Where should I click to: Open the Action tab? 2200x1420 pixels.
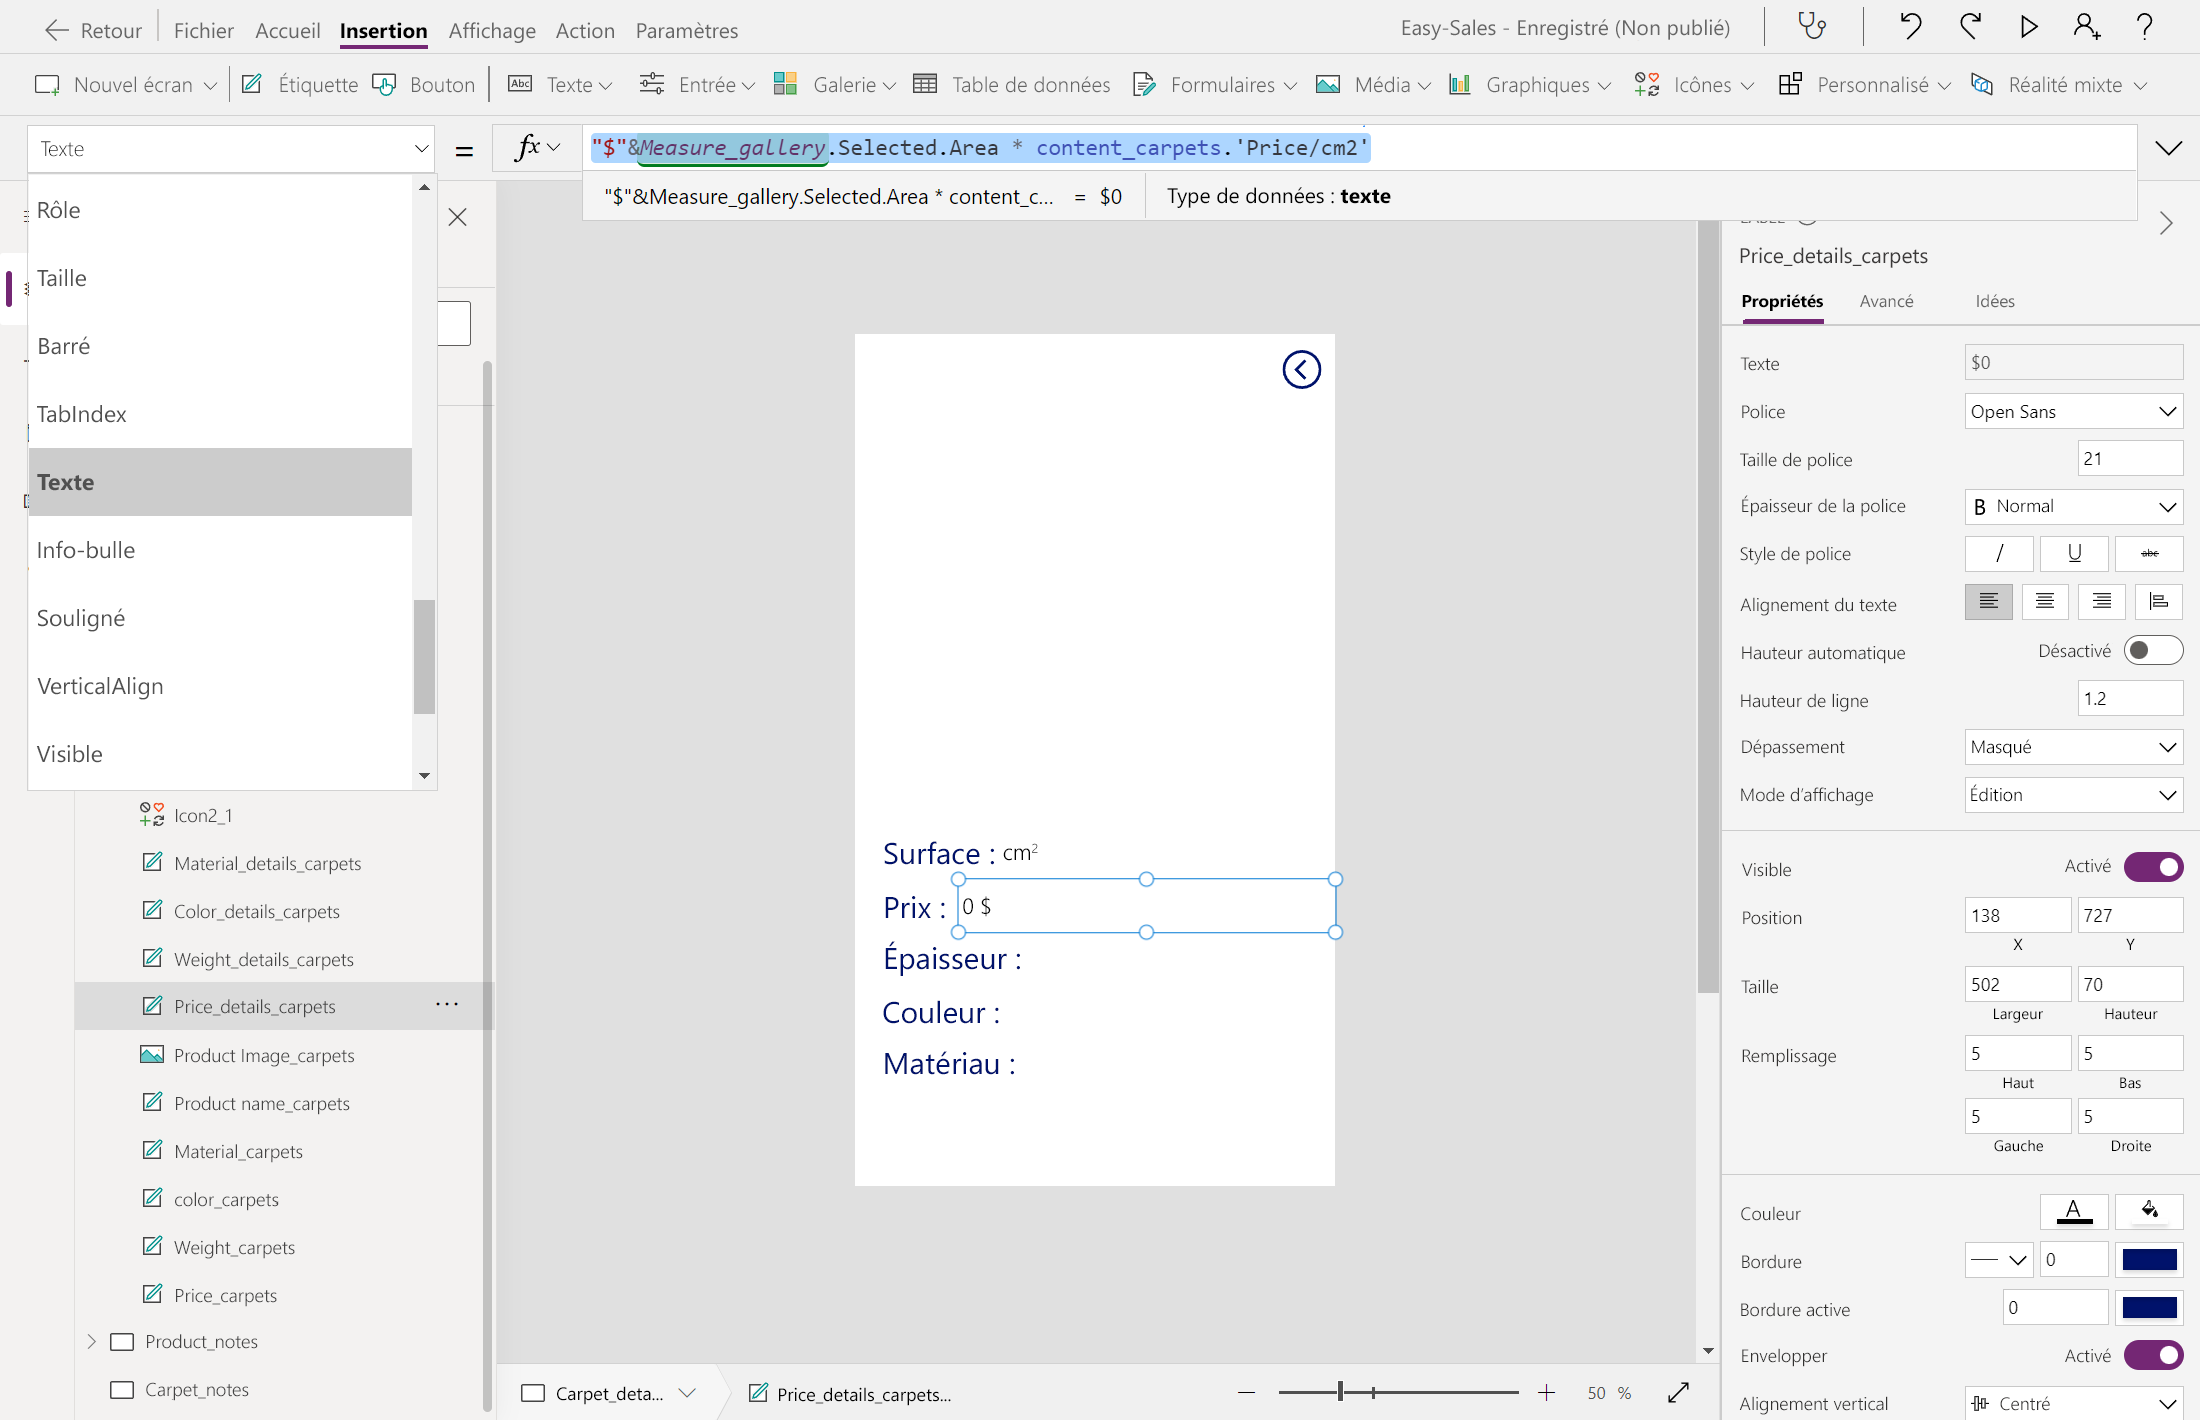(585, 30)
